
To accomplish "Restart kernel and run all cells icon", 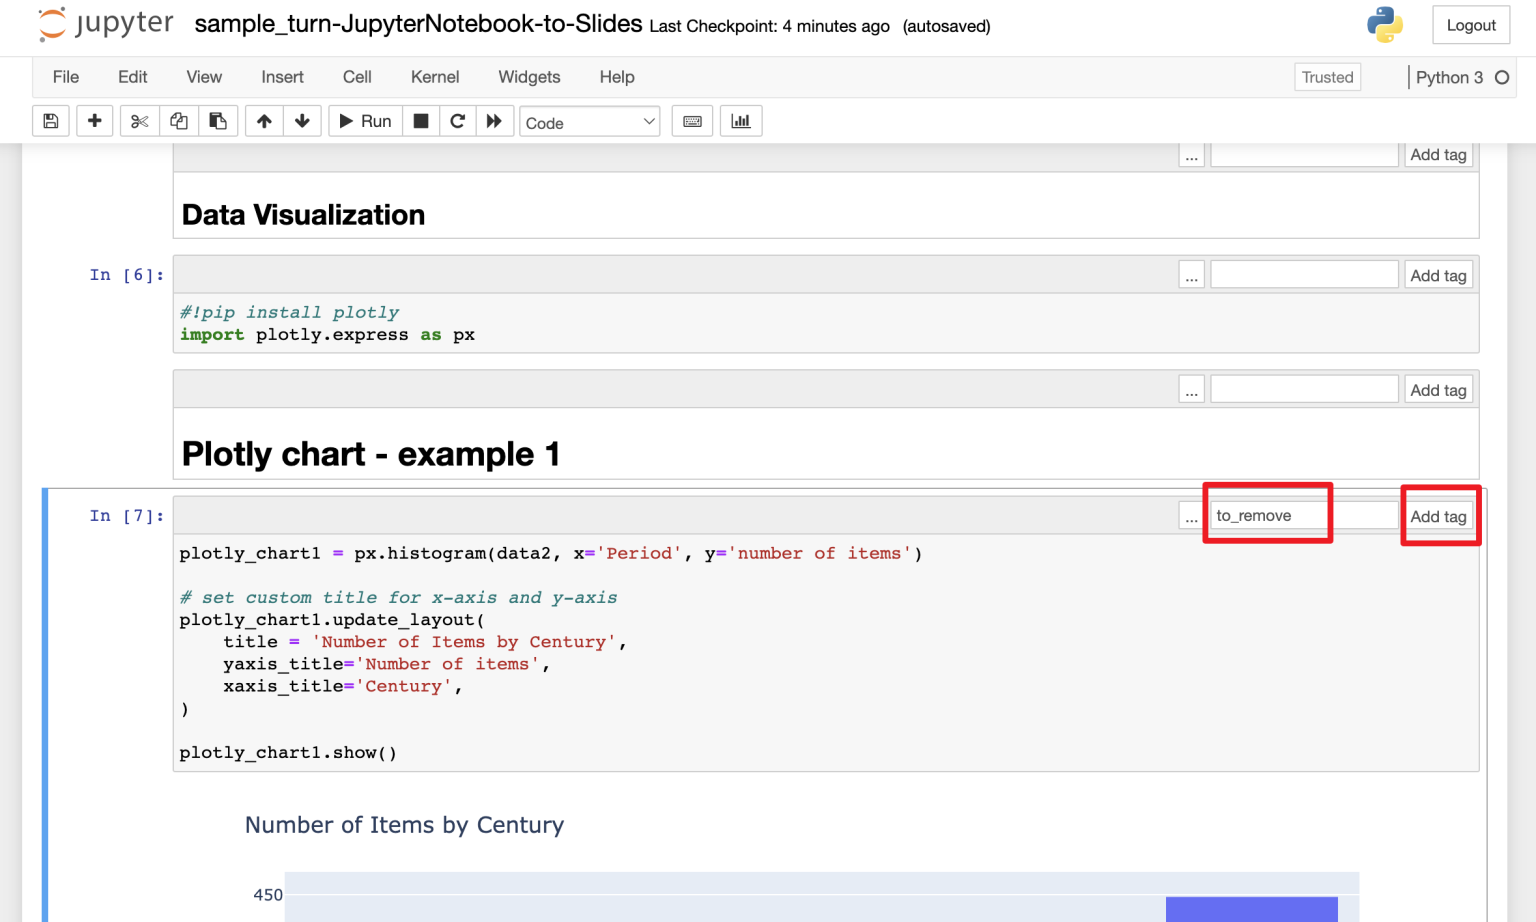I will 494,121.
